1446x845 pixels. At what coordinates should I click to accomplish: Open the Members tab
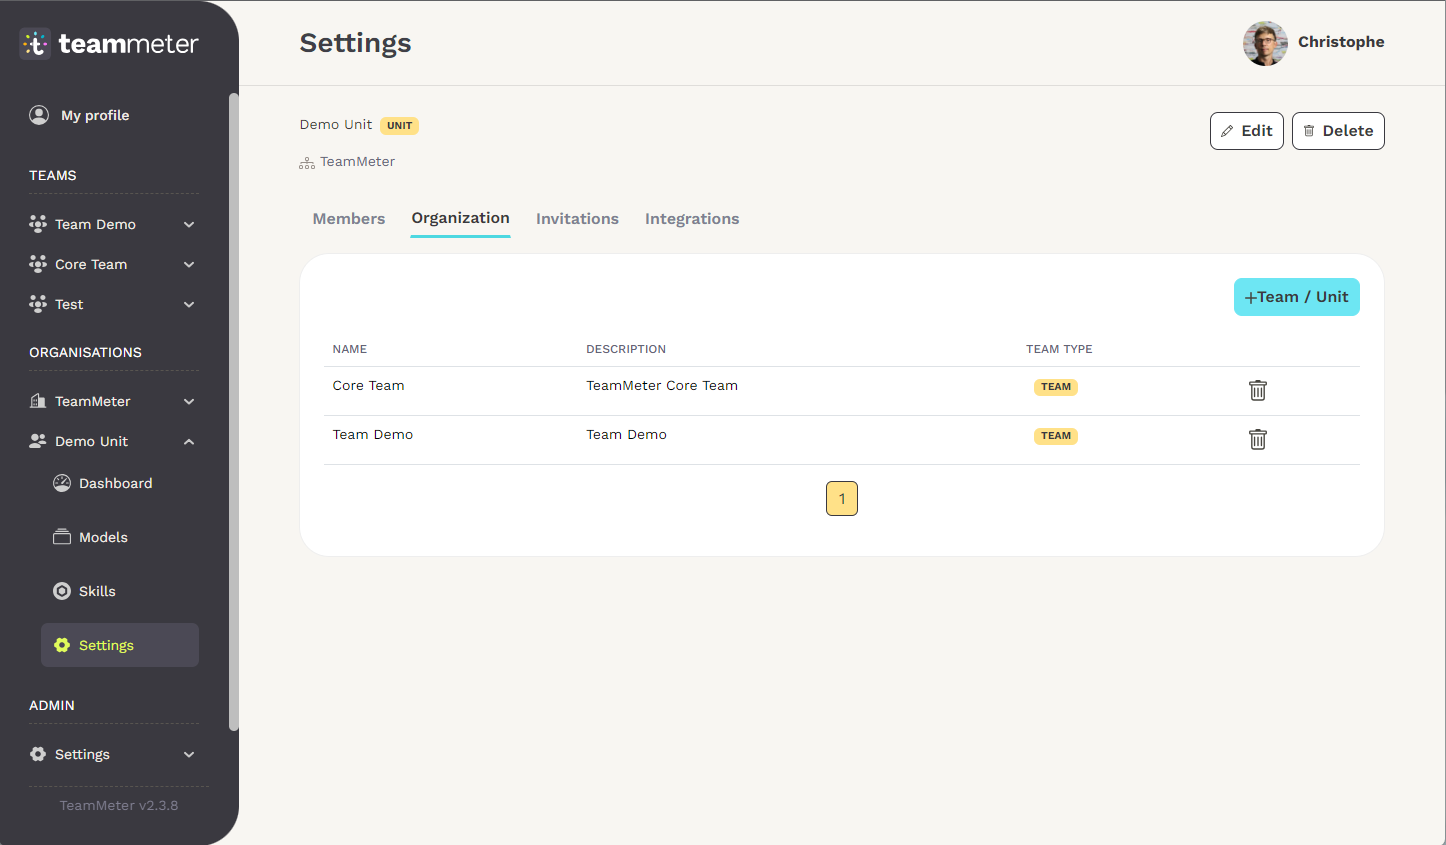pos(348,218)
